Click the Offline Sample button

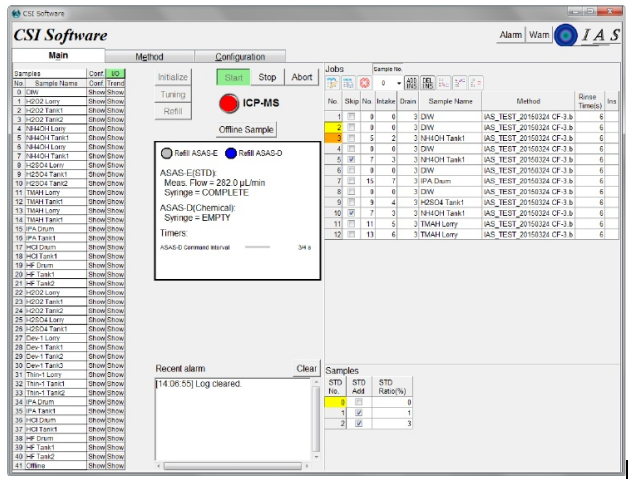pyautogui.click(x=246, y=130)
